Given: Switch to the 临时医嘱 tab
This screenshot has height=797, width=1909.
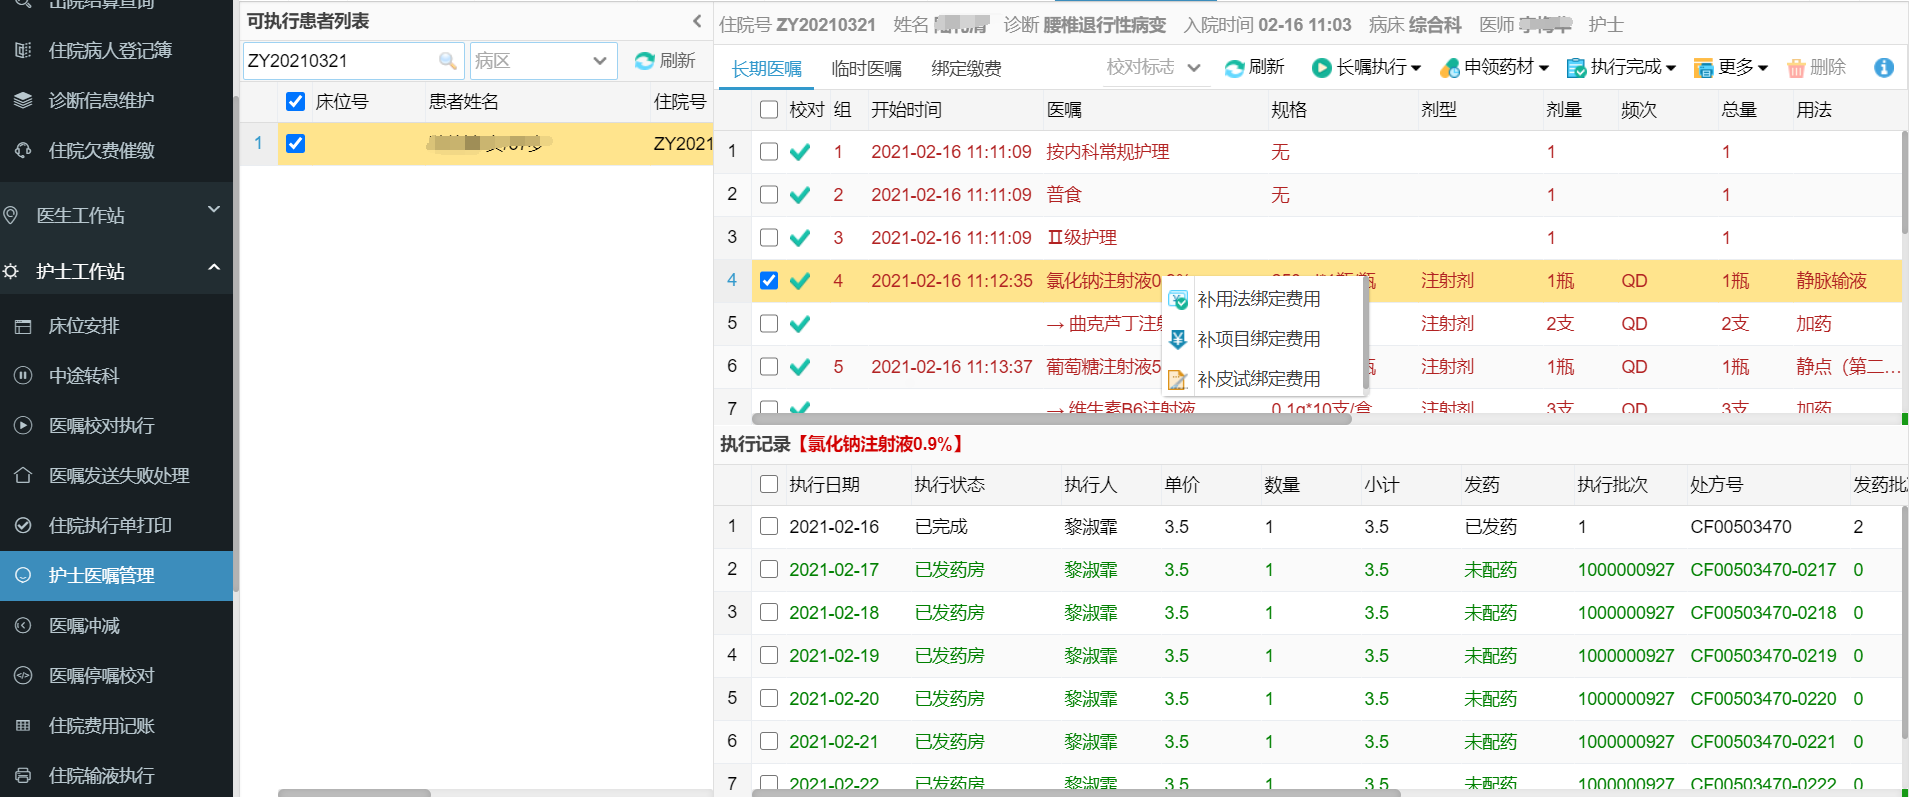Looking at the screenshot, I should (867, 69).
